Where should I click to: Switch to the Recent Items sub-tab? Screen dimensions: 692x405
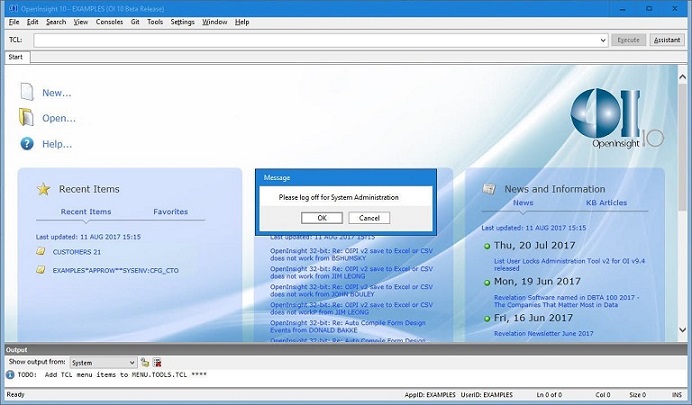point(86,212)
